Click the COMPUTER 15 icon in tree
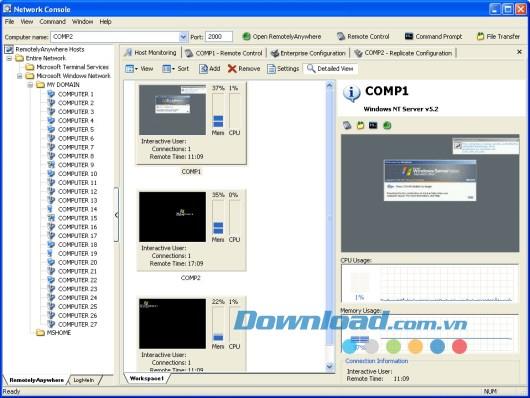 [x=51, y=218]
